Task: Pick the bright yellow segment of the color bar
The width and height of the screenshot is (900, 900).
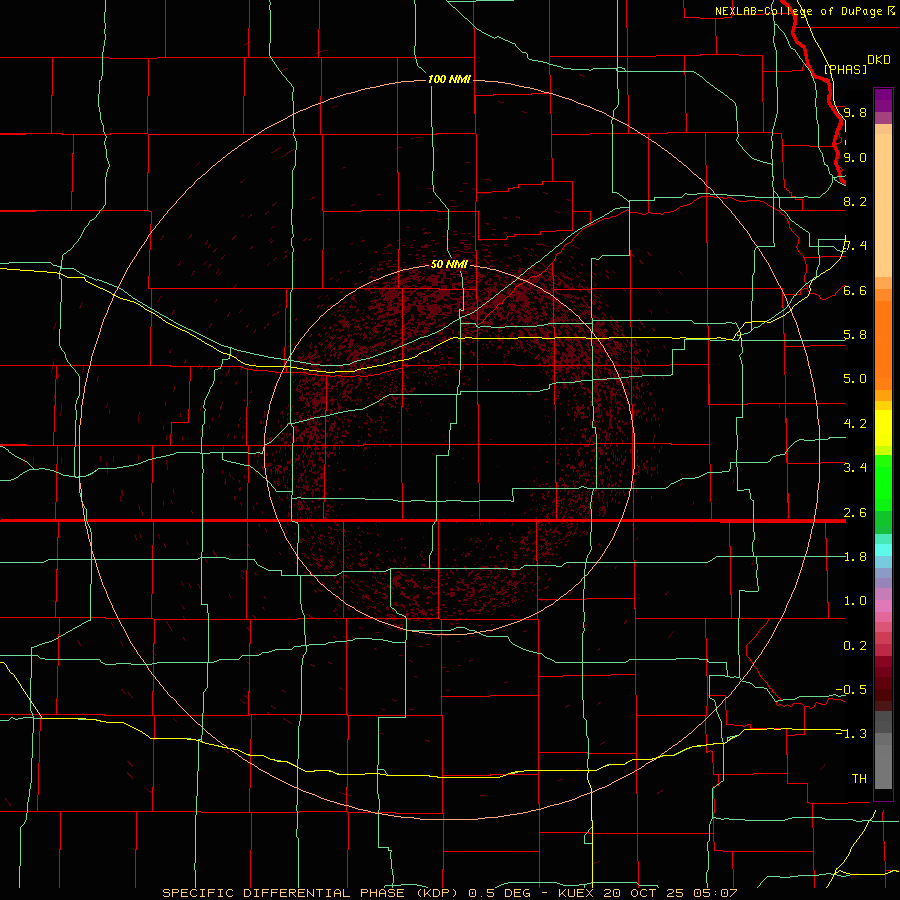Action: pyautogui.click(x=883, y=428)
